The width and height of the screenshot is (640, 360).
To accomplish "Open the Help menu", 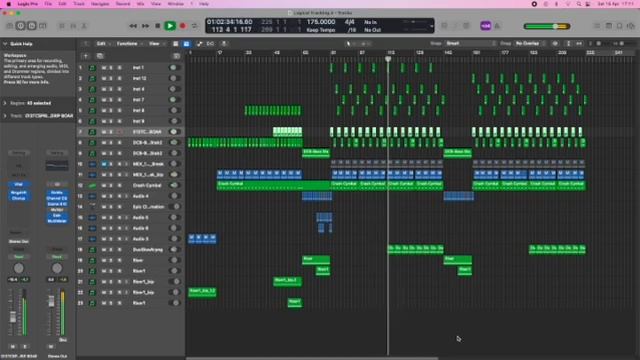I will click(204, 4).
